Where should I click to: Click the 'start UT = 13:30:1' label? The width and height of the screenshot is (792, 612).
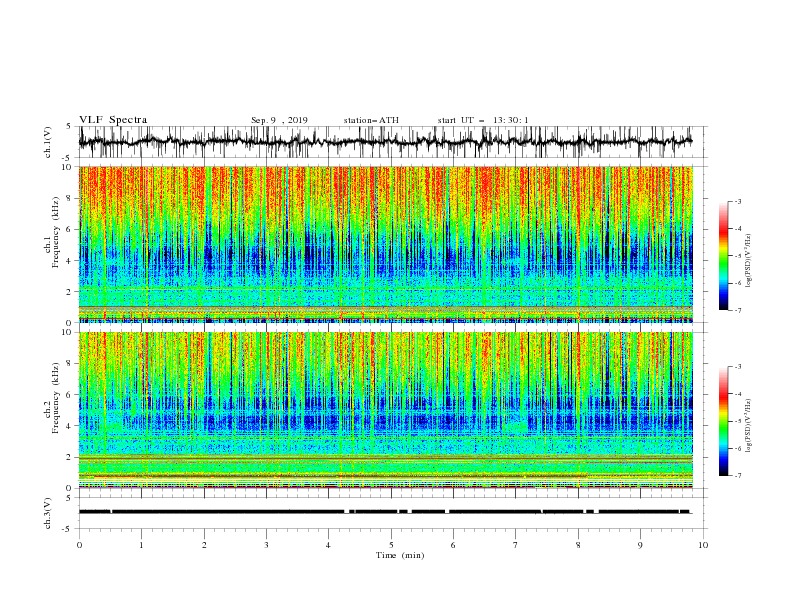[x=483, y=120]
